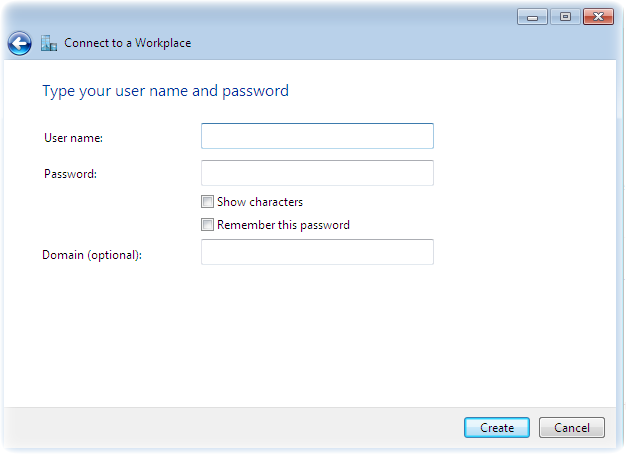Tick the Remember this password checkbox
This screenshot has height=454, width=626.
207,225
